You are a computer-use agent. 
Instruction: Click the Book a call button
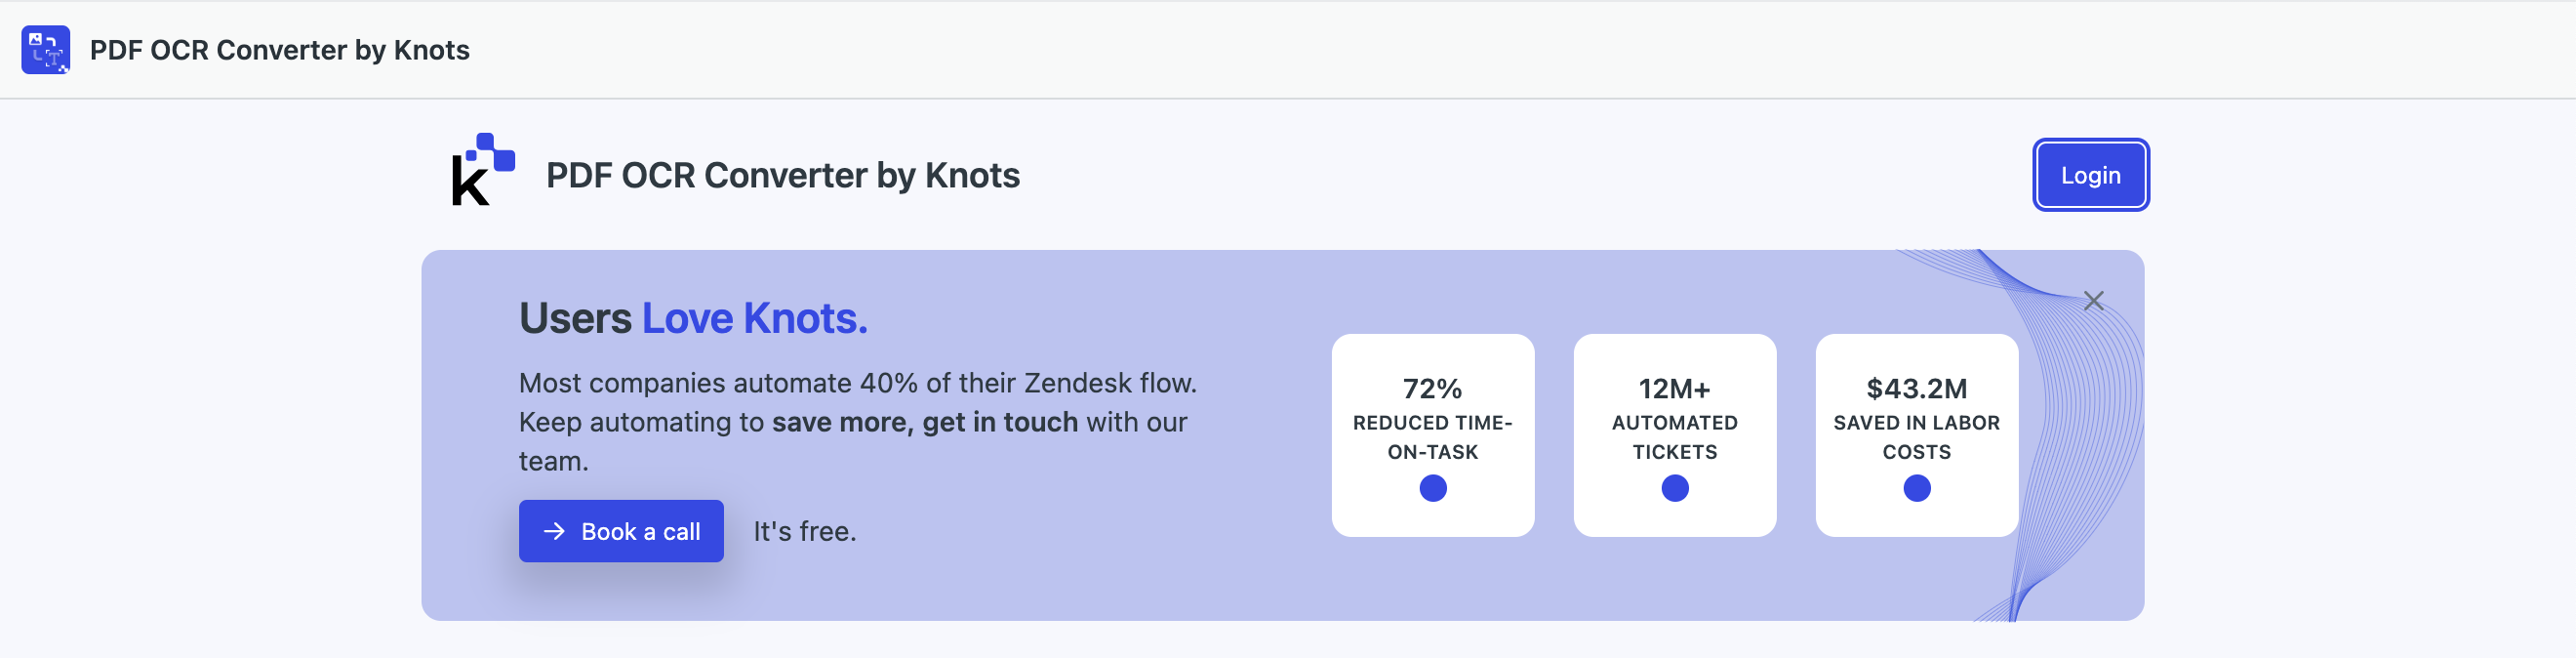pyautogui.click(x=621, y=531)
